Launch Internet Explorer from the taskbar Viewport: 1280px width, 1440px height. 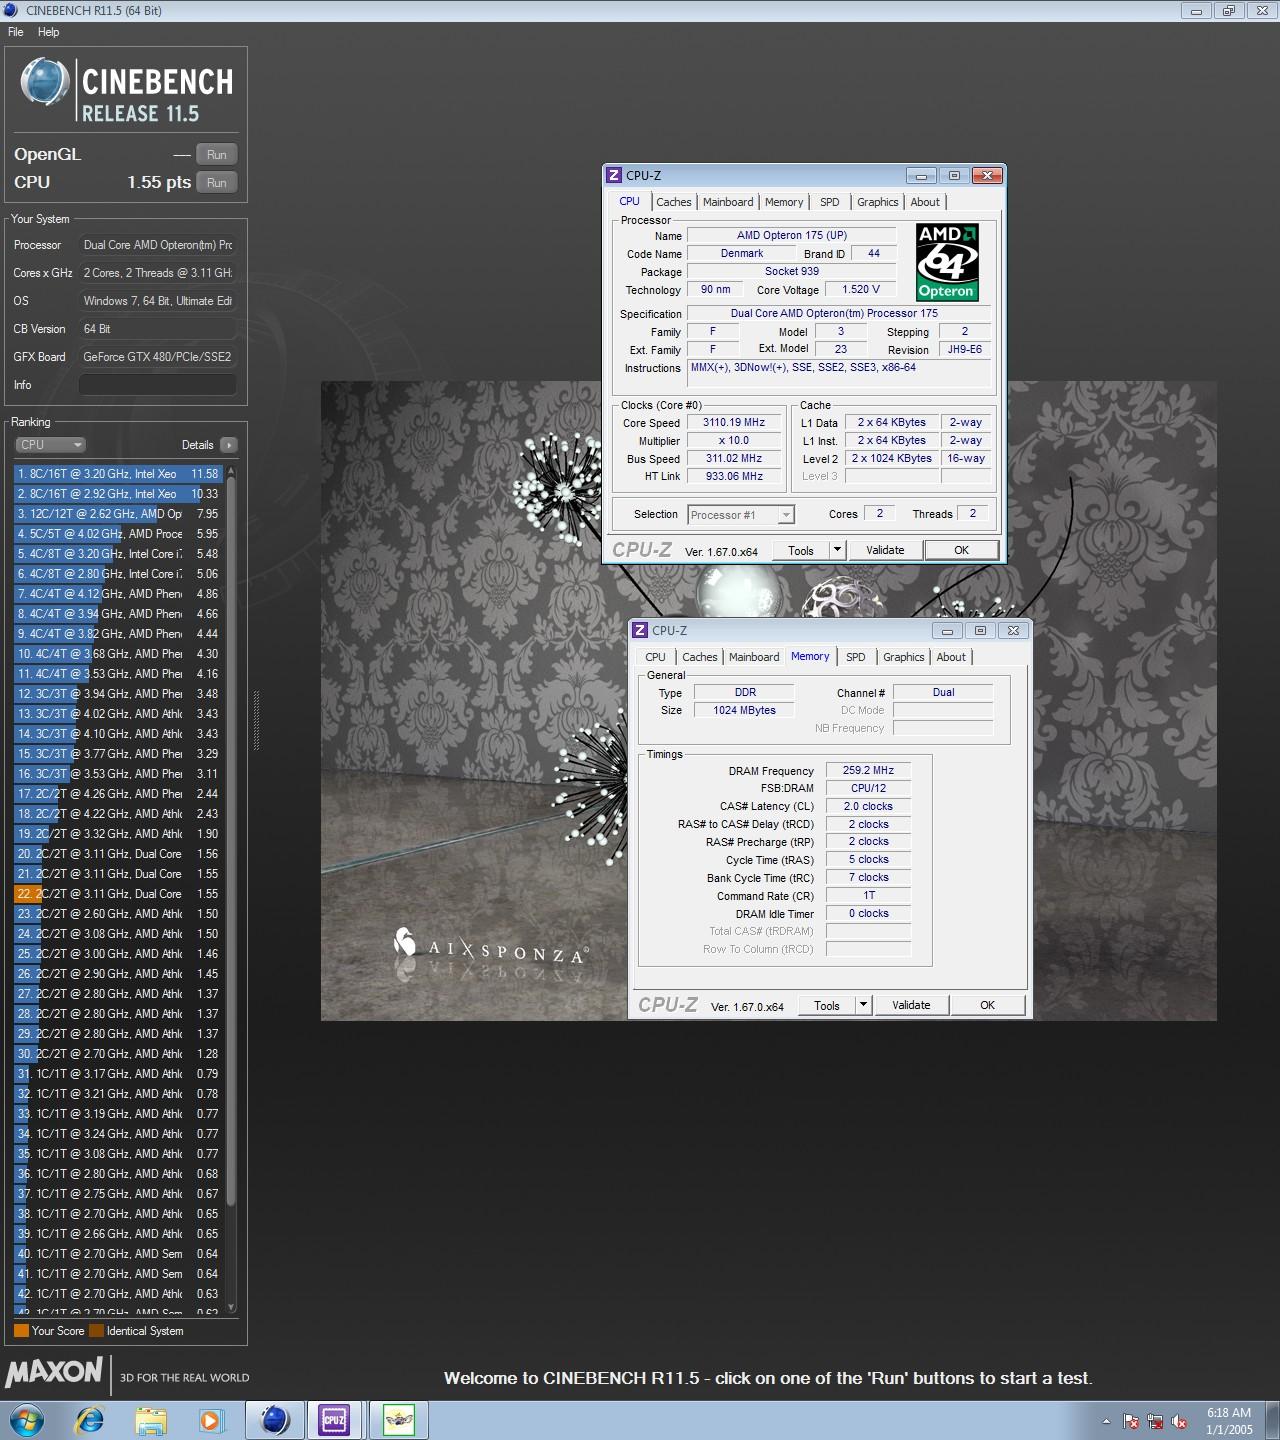[x=90, y=1420]
